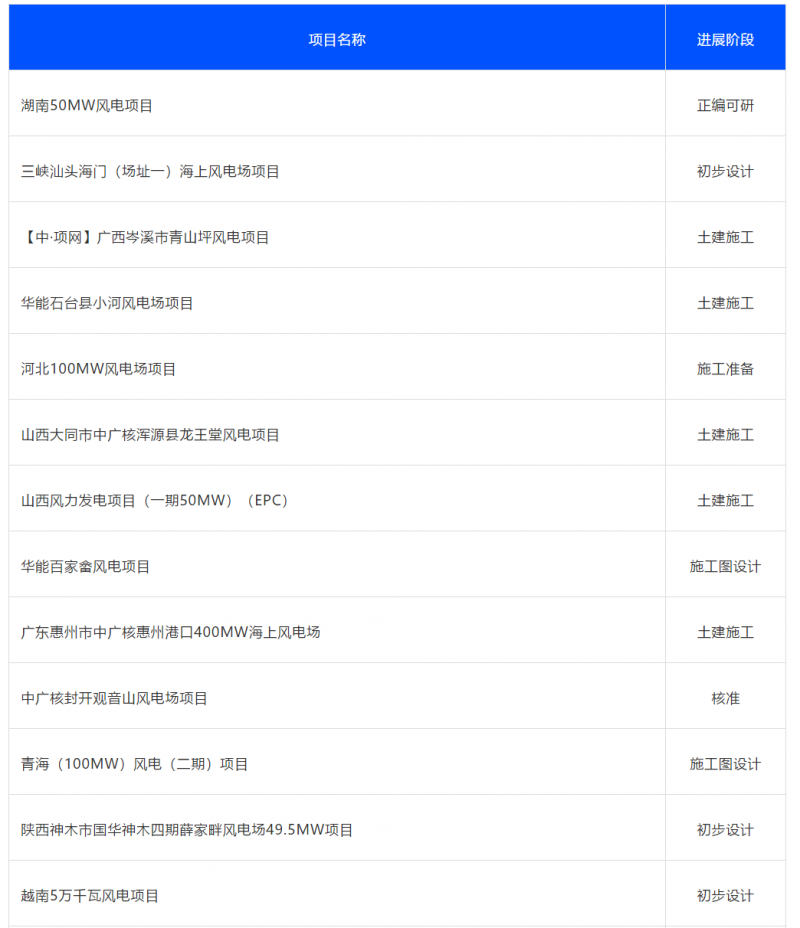The width and height of the screenshot is (800, 928).
Task: Click 山西风力发电项目（一期50MW）（EPC）
Action: point(155,500)
